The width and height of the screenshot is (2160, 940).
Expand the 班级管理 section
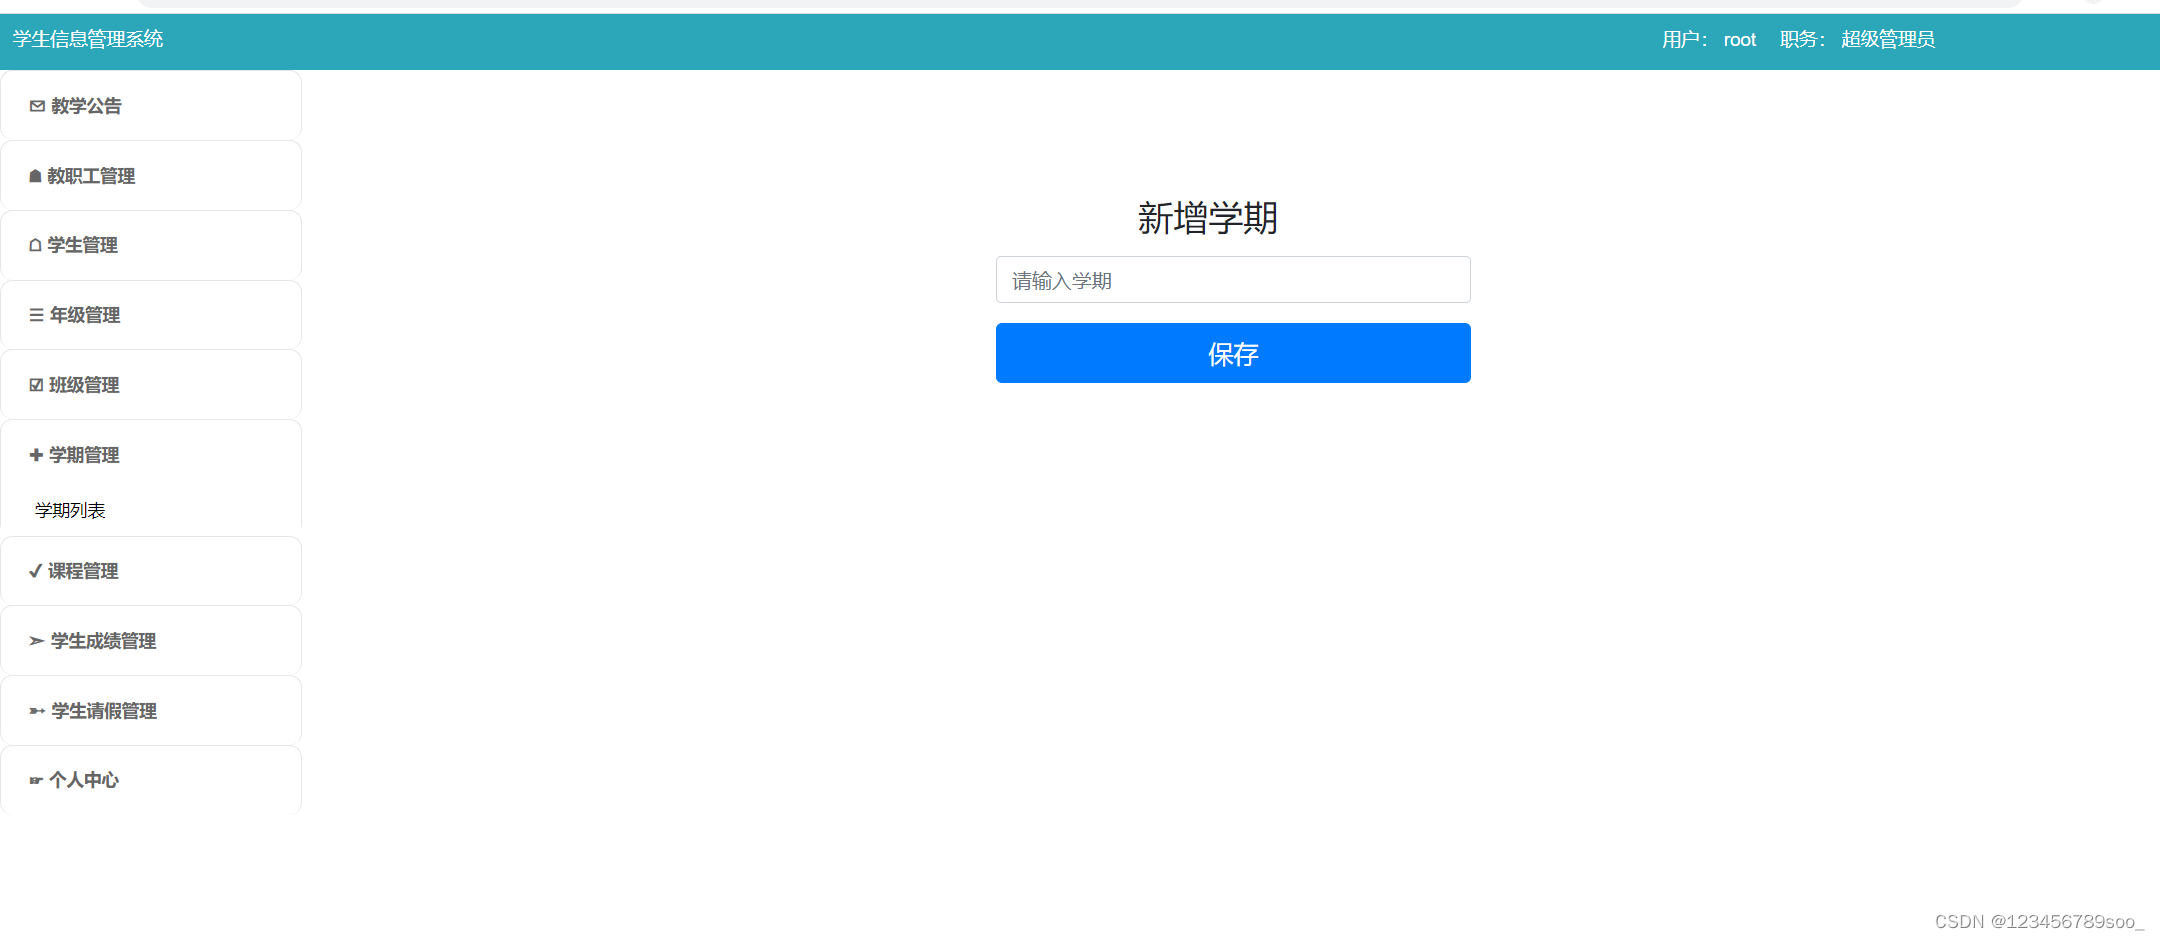click(x=151, y=385)
